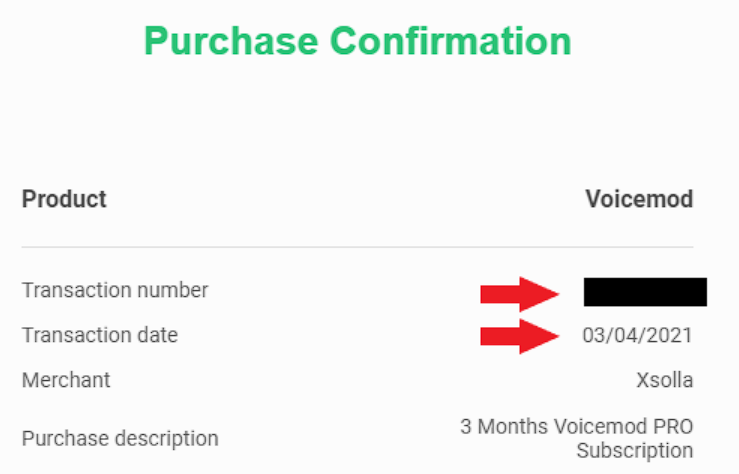Click the word Confirmation in the title
Image resolution: width=739 pixels, height=474 pixels.
tap(451, 41)
